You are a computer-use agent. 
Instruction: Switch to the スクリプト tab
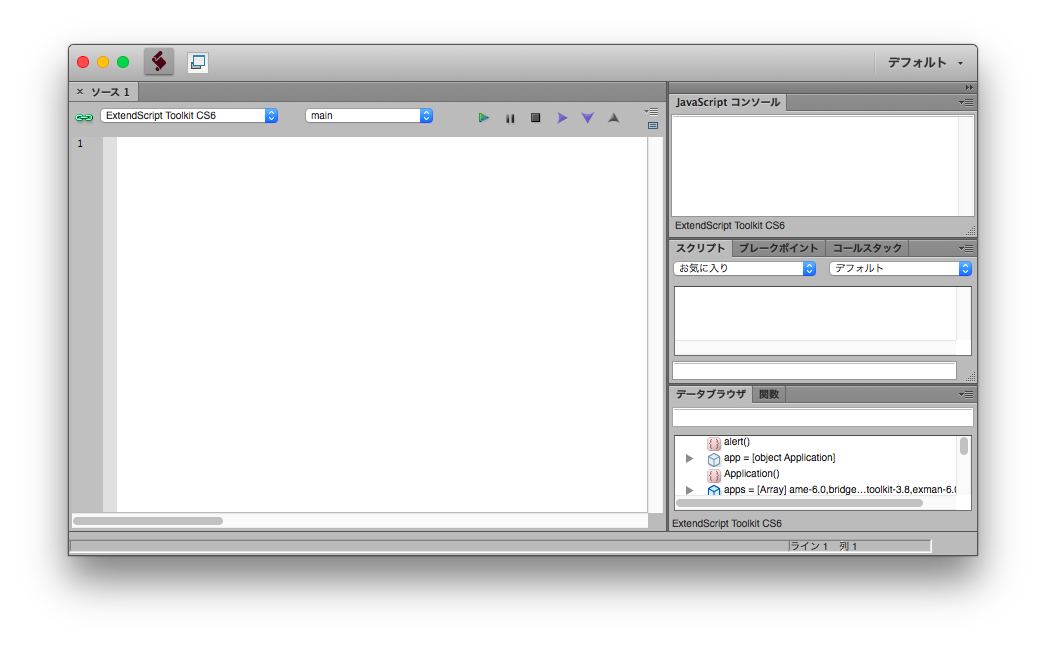(700, 248)
